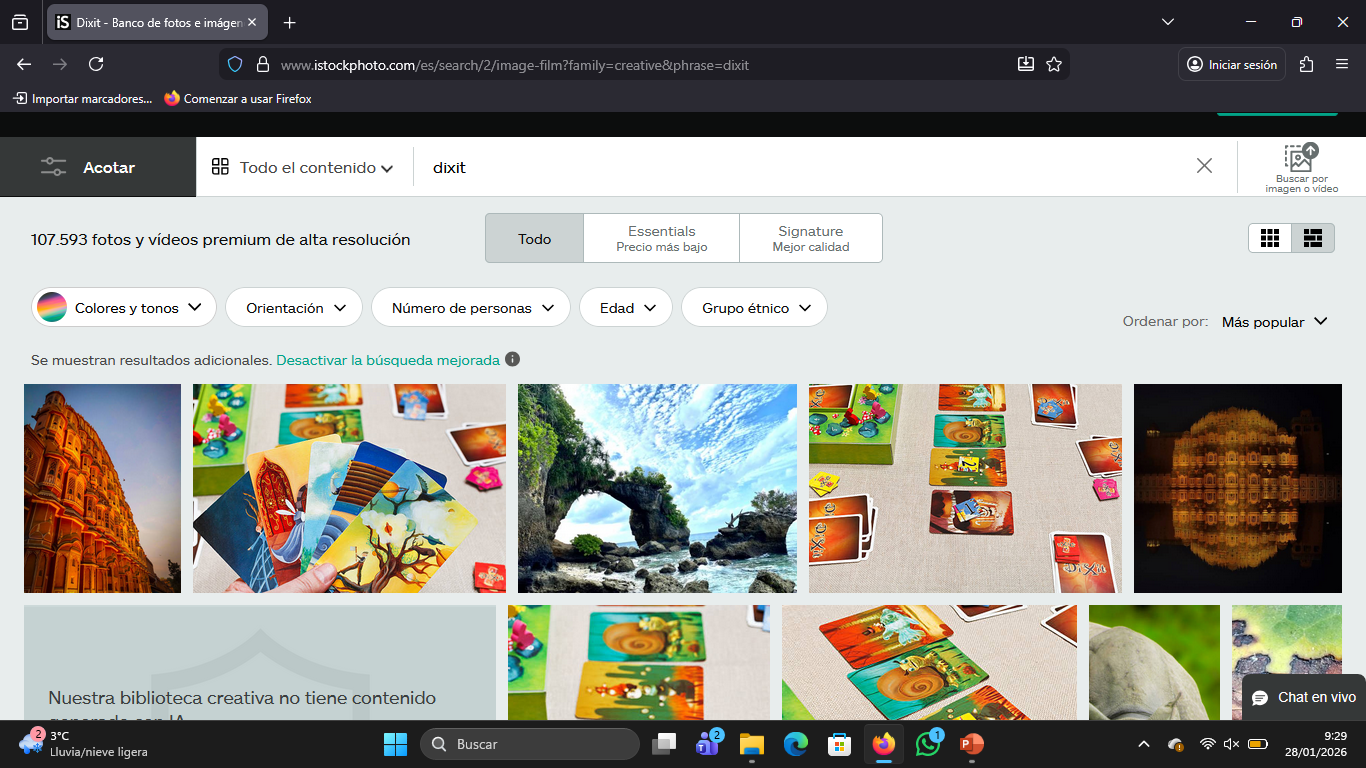Open the Firefox extensions icon

coord(1306,64)
